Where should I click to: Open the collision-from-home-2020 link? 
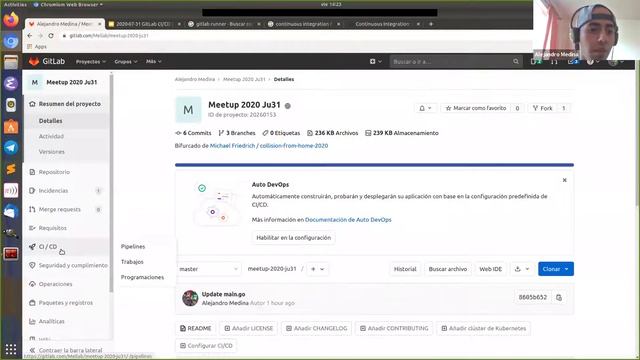294,146
